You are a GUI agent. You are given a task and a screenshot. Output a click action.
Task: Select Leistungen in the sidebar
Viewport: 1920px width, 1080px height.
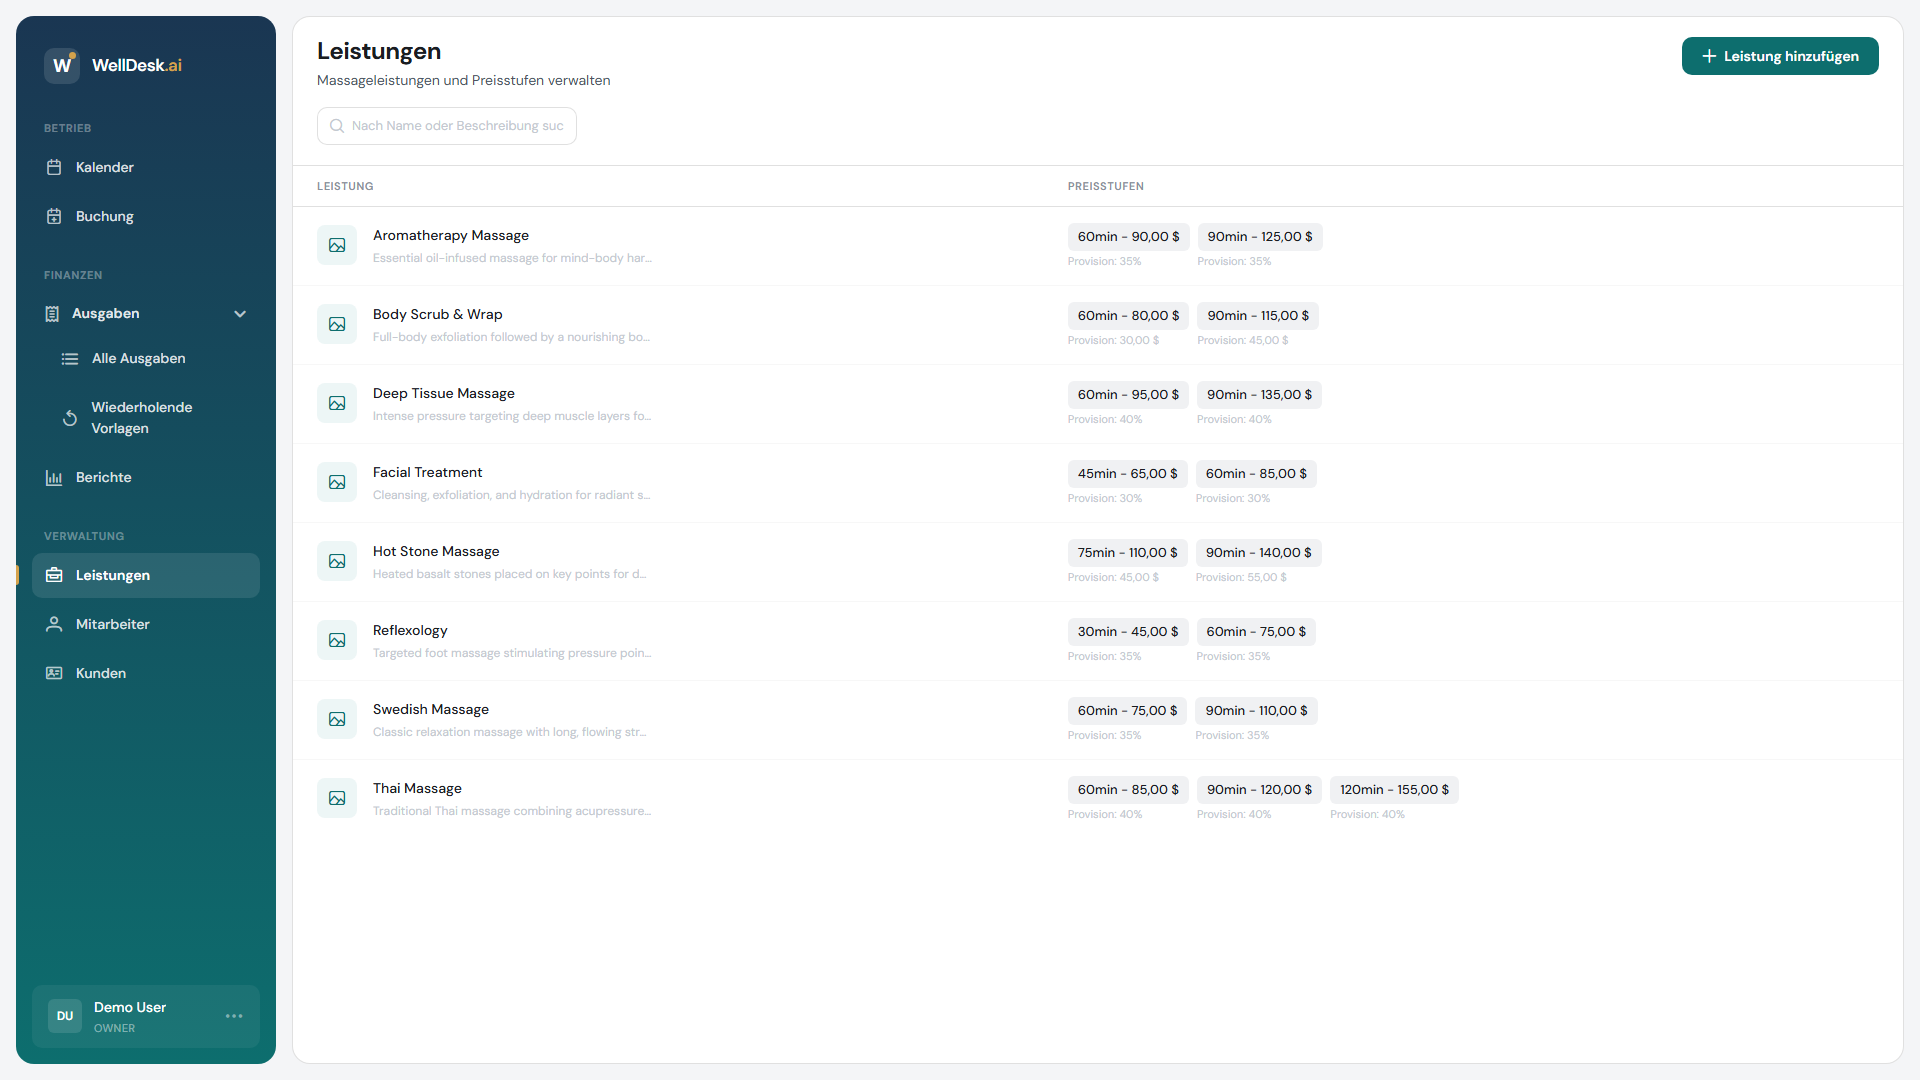click(113, 575)
